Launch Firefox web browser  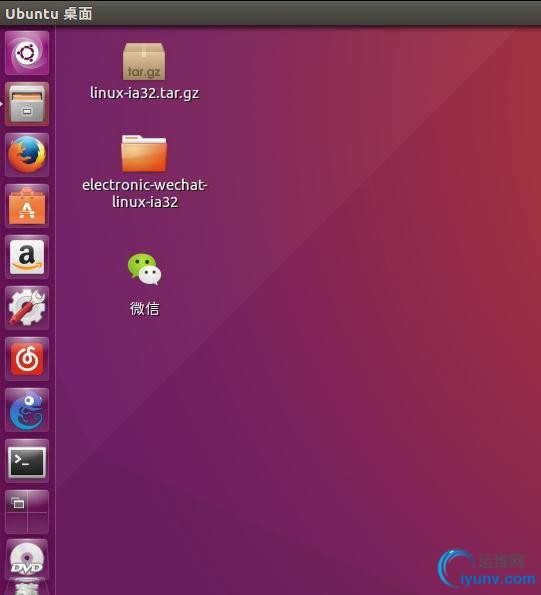27,155
